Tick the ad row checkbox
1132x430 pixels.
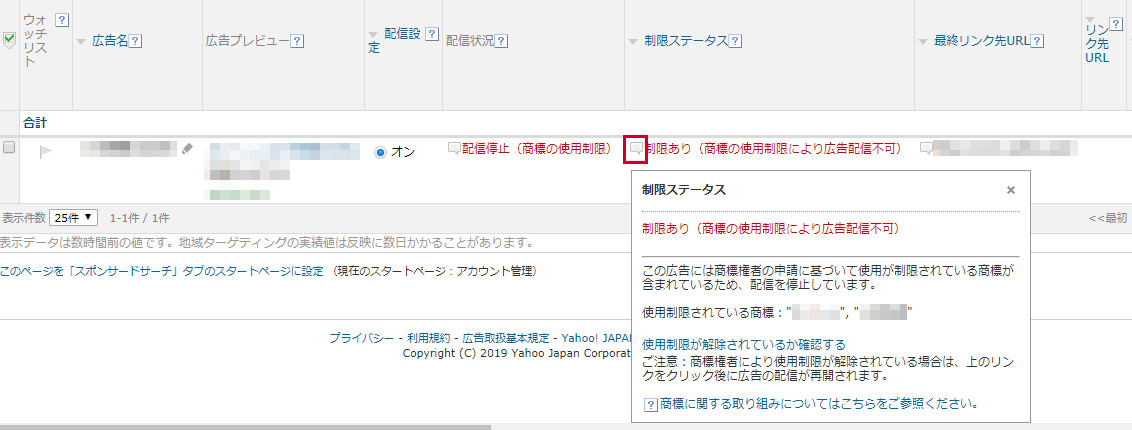(x=9, y=147)
